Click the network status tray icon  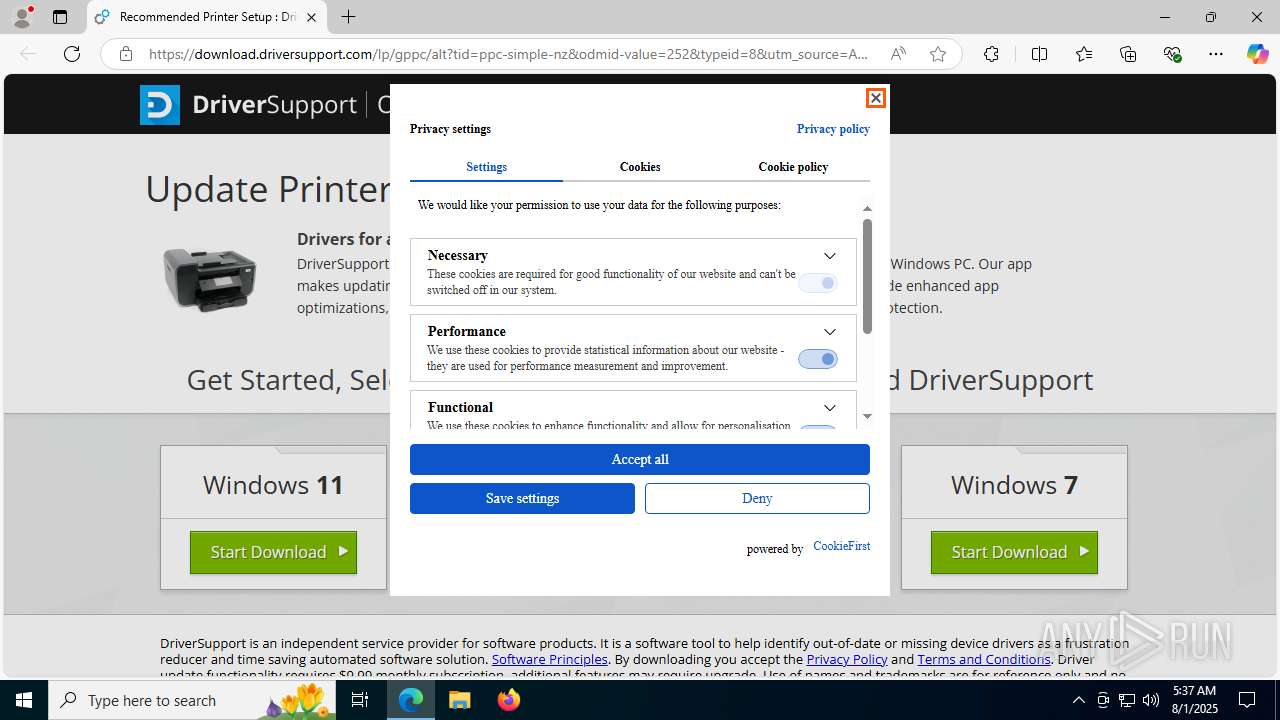1126,700
